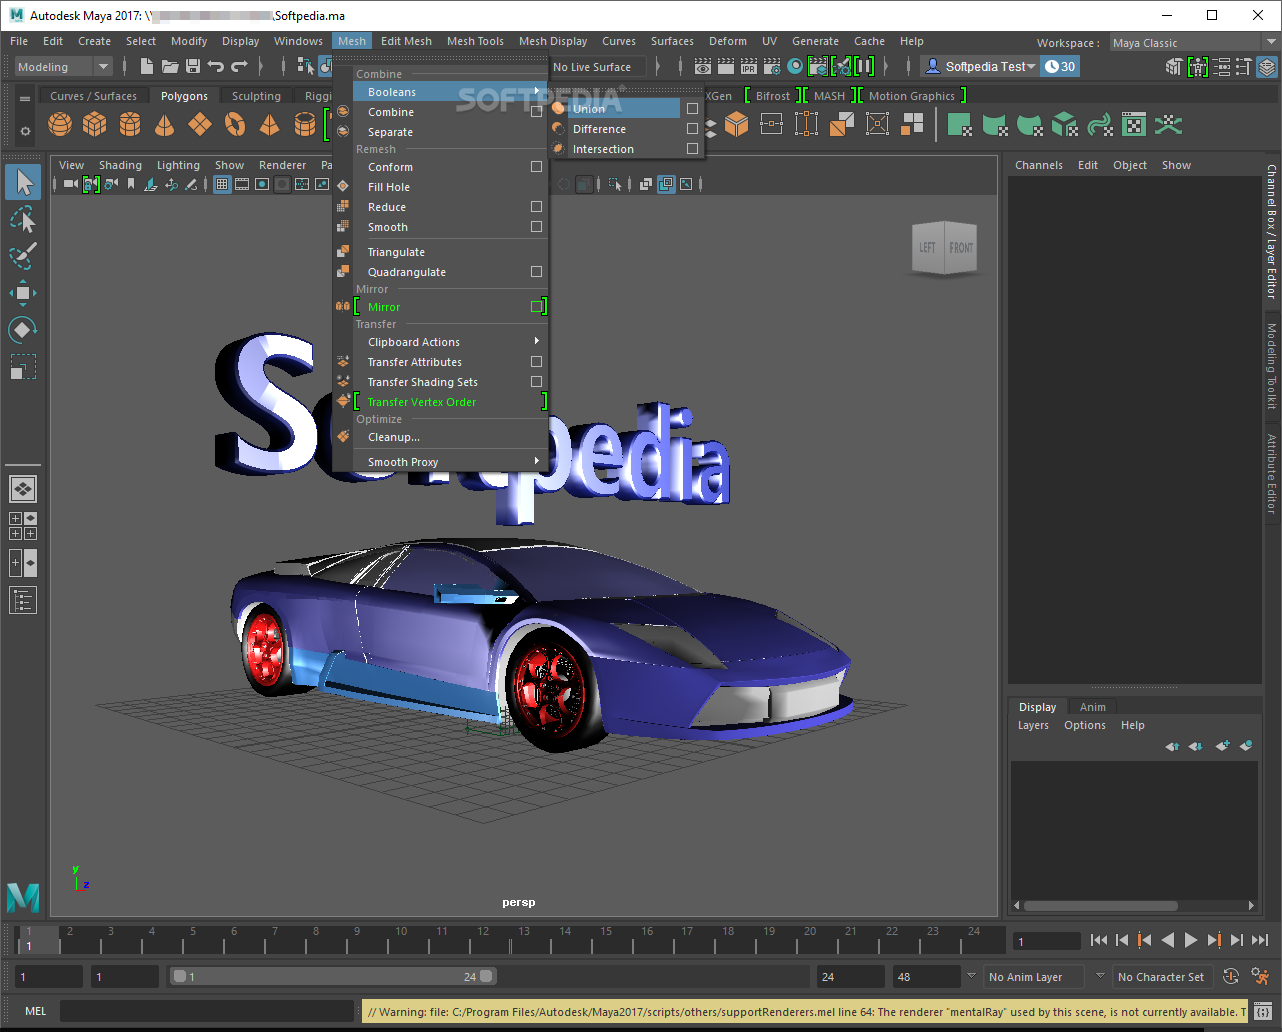Screen dimensions: 1282x1032
Task: Click the Softpedia Test account button
Action: (979, 67)
